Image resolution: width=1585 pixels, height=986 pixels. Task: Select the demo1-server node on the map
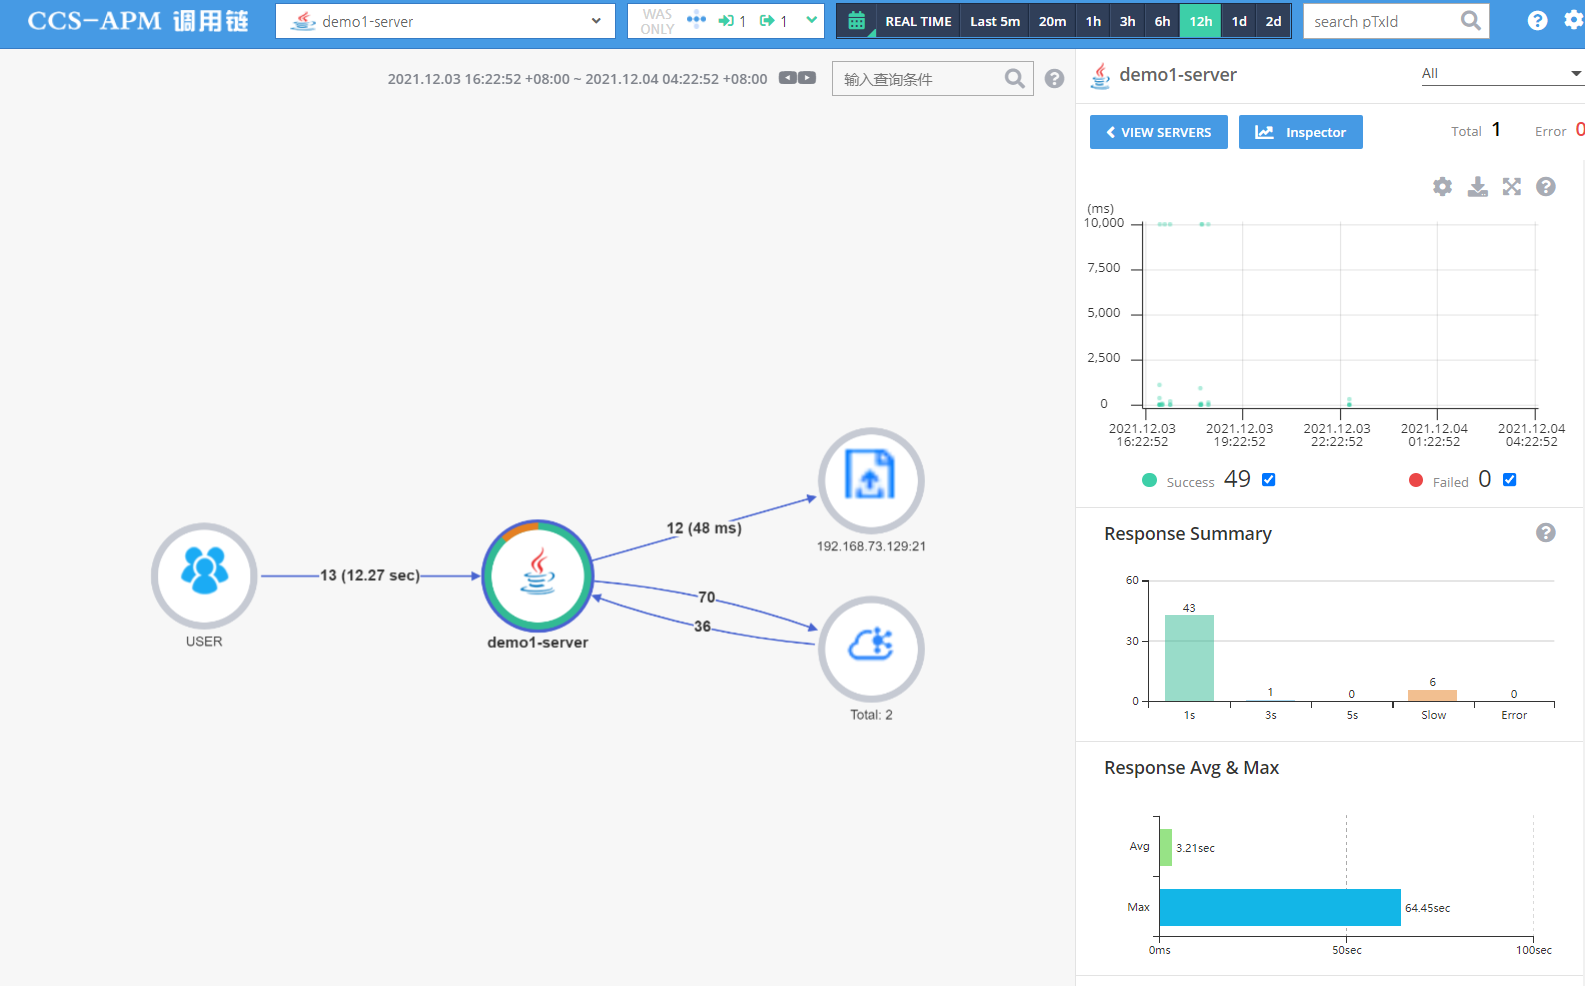538,575
